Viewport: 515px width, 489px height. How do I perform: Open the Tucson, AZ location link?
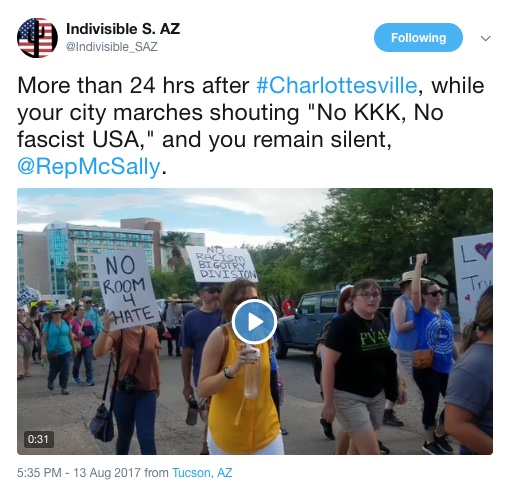[202, 472]
